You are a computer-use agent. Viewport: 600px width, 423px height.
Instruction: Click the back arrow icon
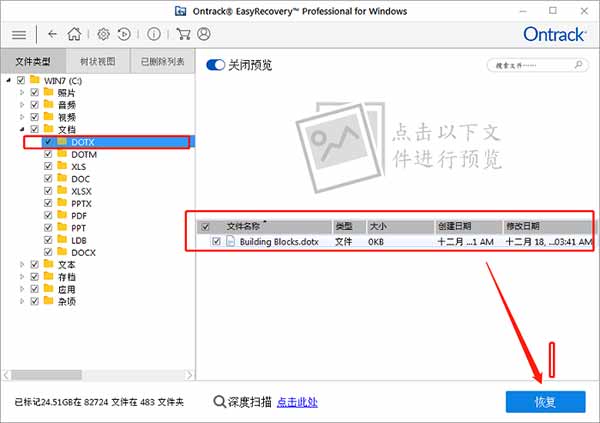click(x=51, y=34)
